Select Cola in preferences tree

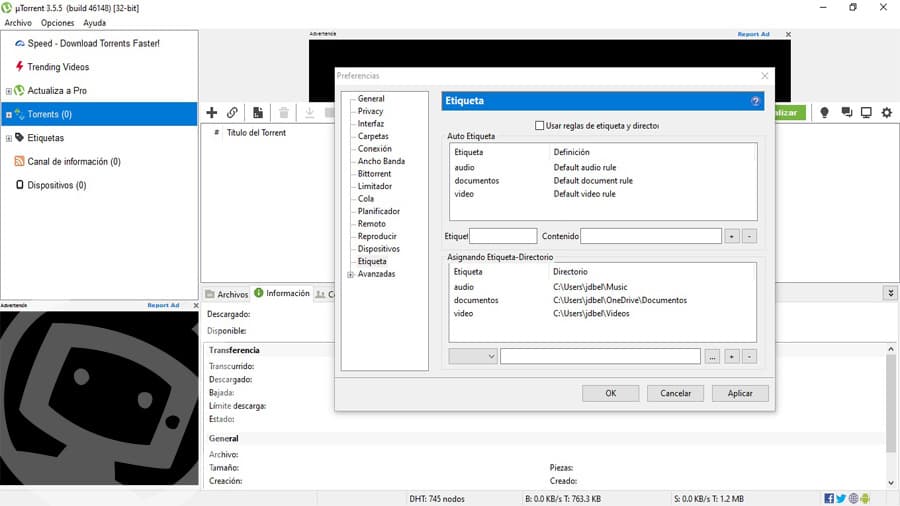click(x=366, y=198)
